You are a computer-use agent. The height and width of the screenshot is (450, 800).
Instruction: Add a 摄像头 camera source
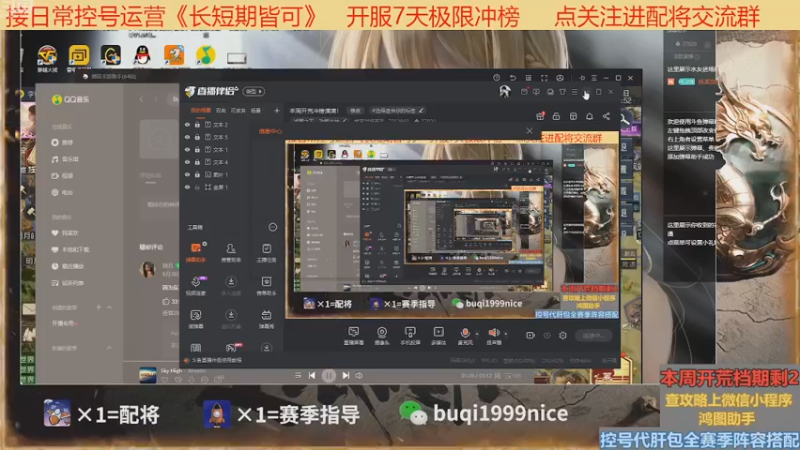382,336
